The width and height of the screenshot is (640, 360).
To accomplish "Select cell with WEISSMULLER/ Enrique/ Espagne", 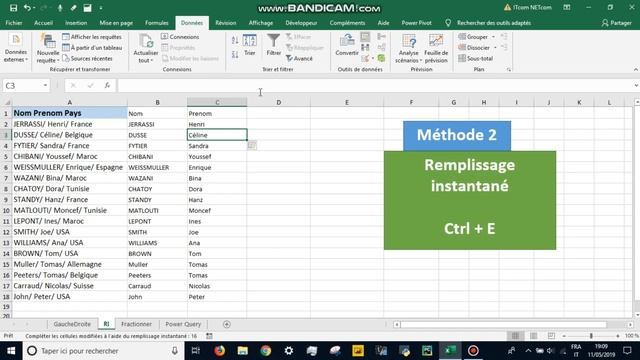I will (69, 167).
